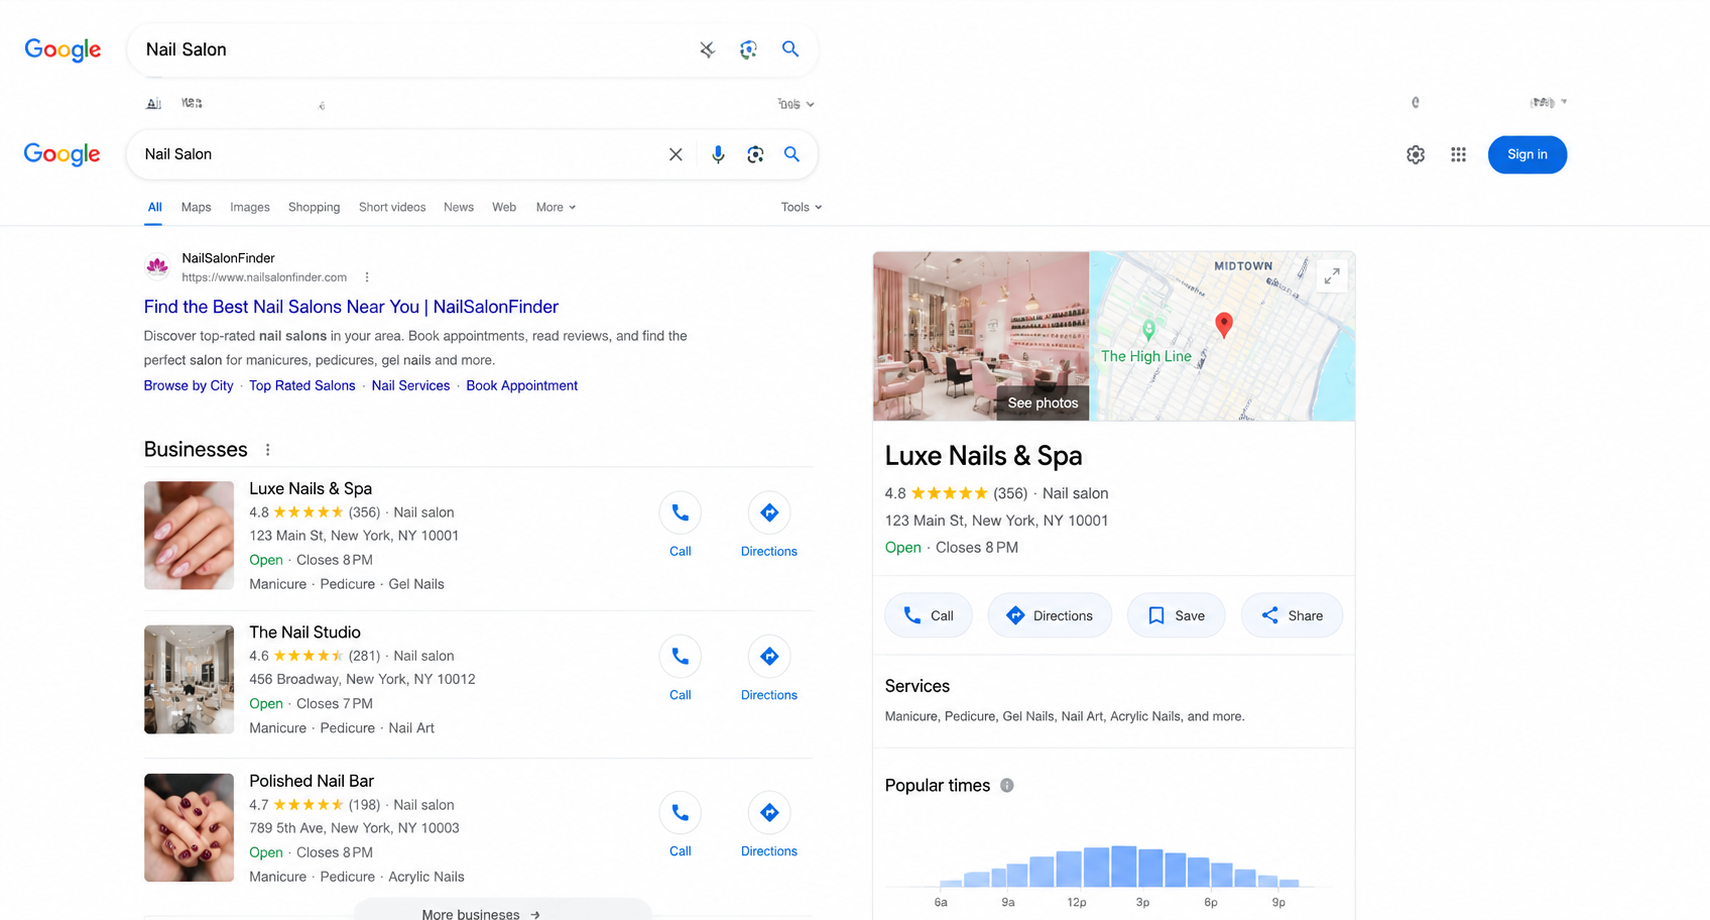The image size is (1710, 920).
Task: Open the Browse by City sitelink
Action: tap(188, 385)
